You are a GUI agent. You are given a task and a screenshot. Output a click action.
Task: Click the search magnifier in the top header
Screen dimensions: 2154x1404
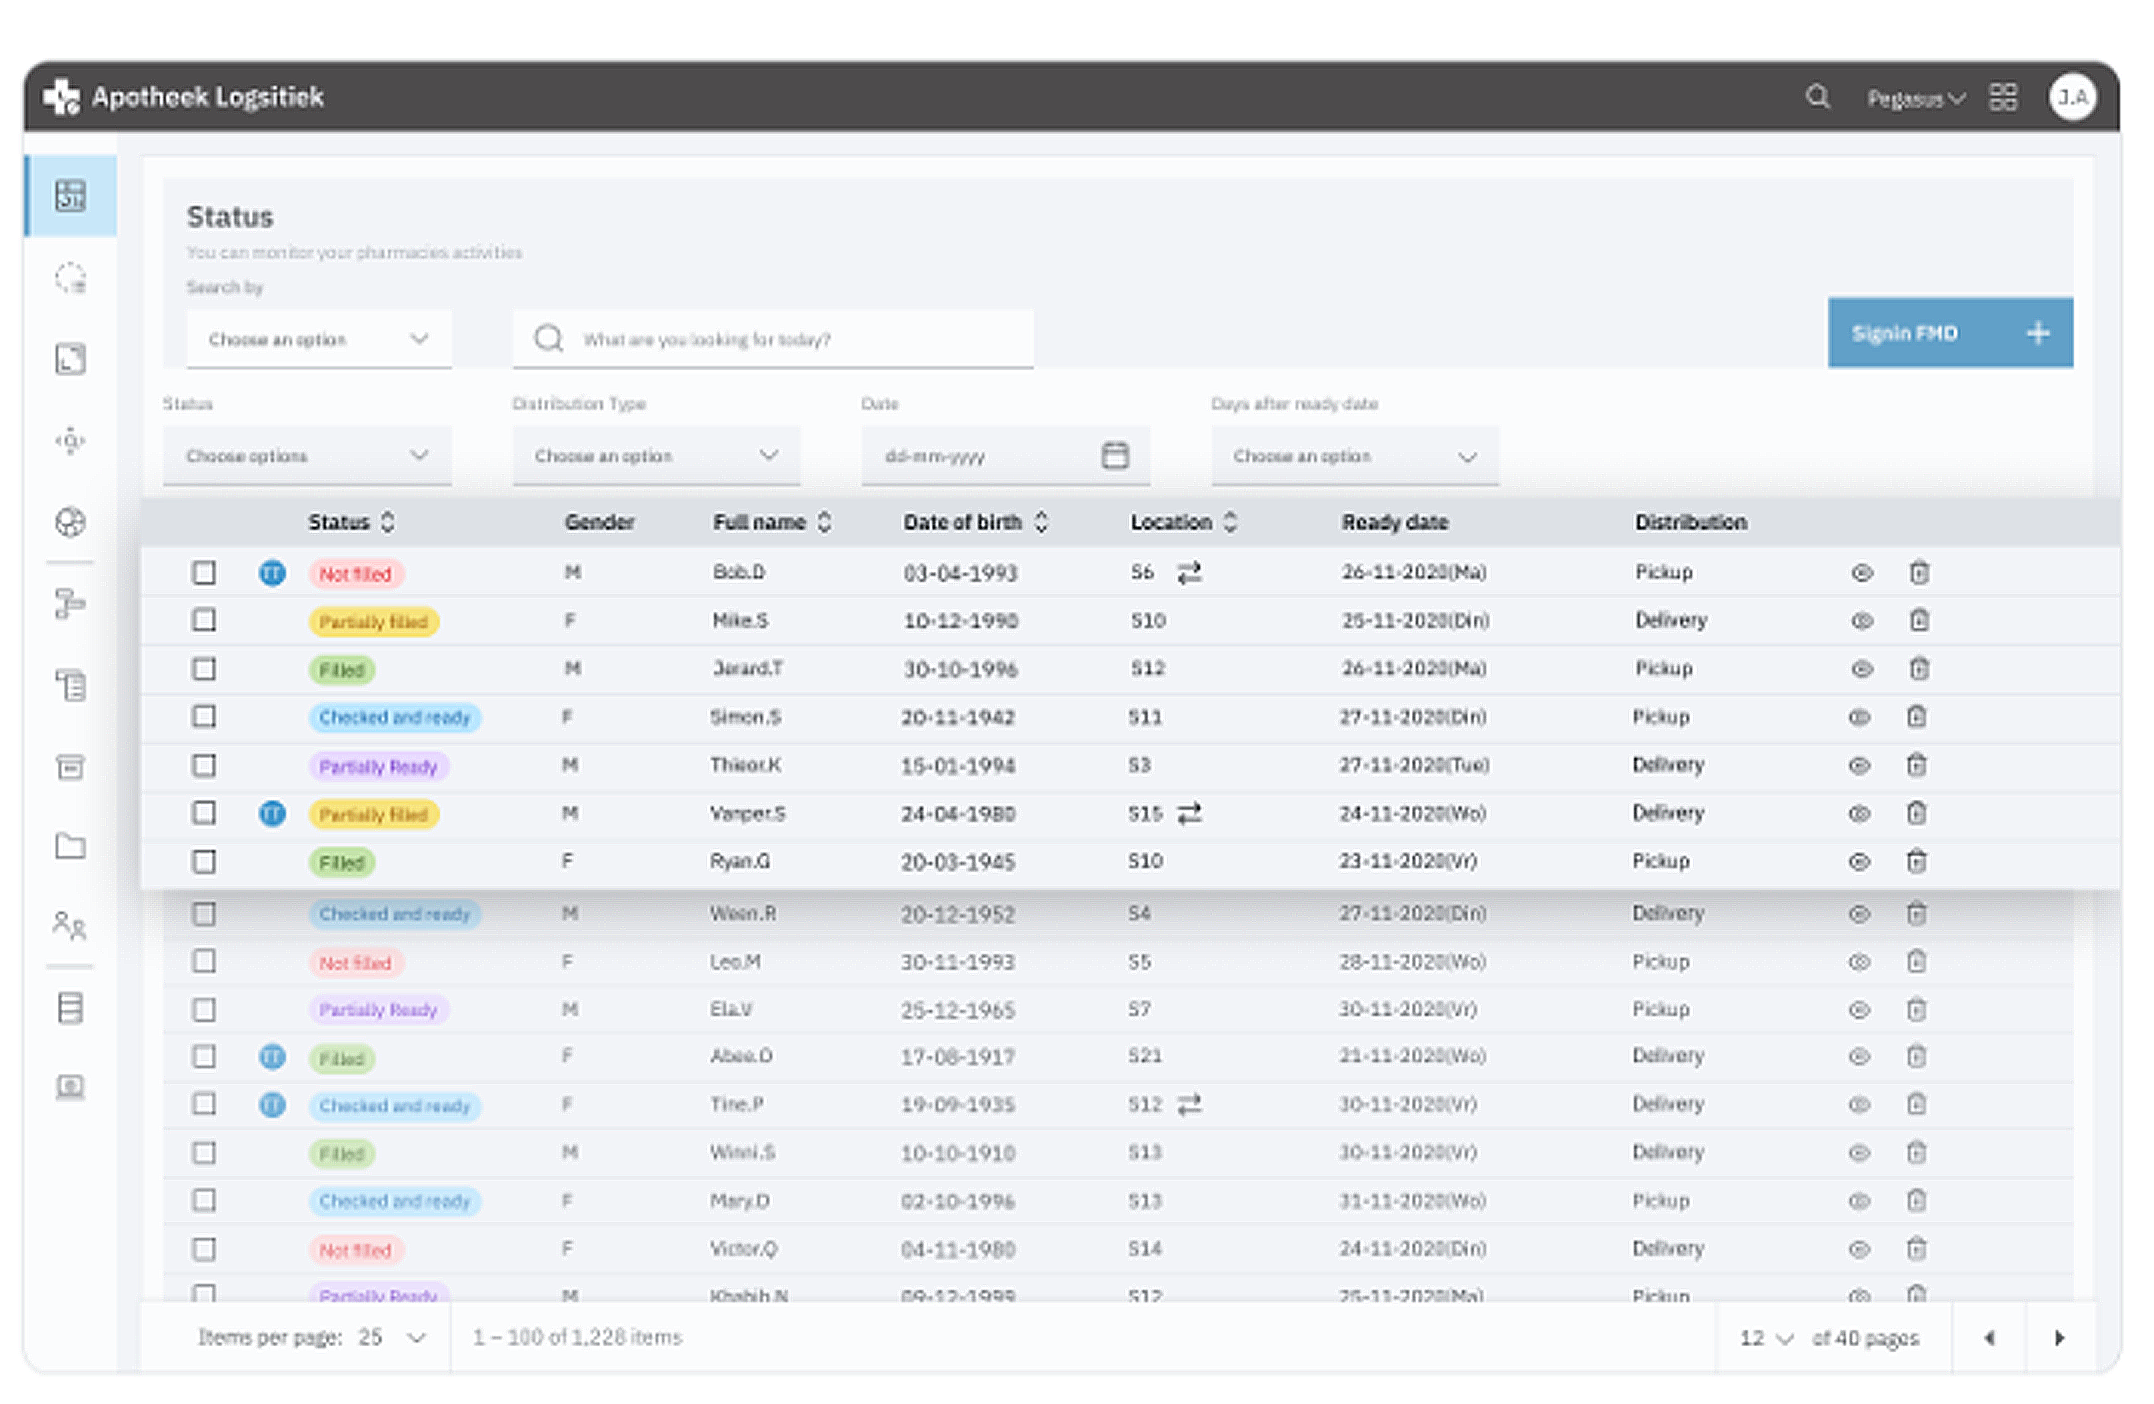tap(1817, 97)
